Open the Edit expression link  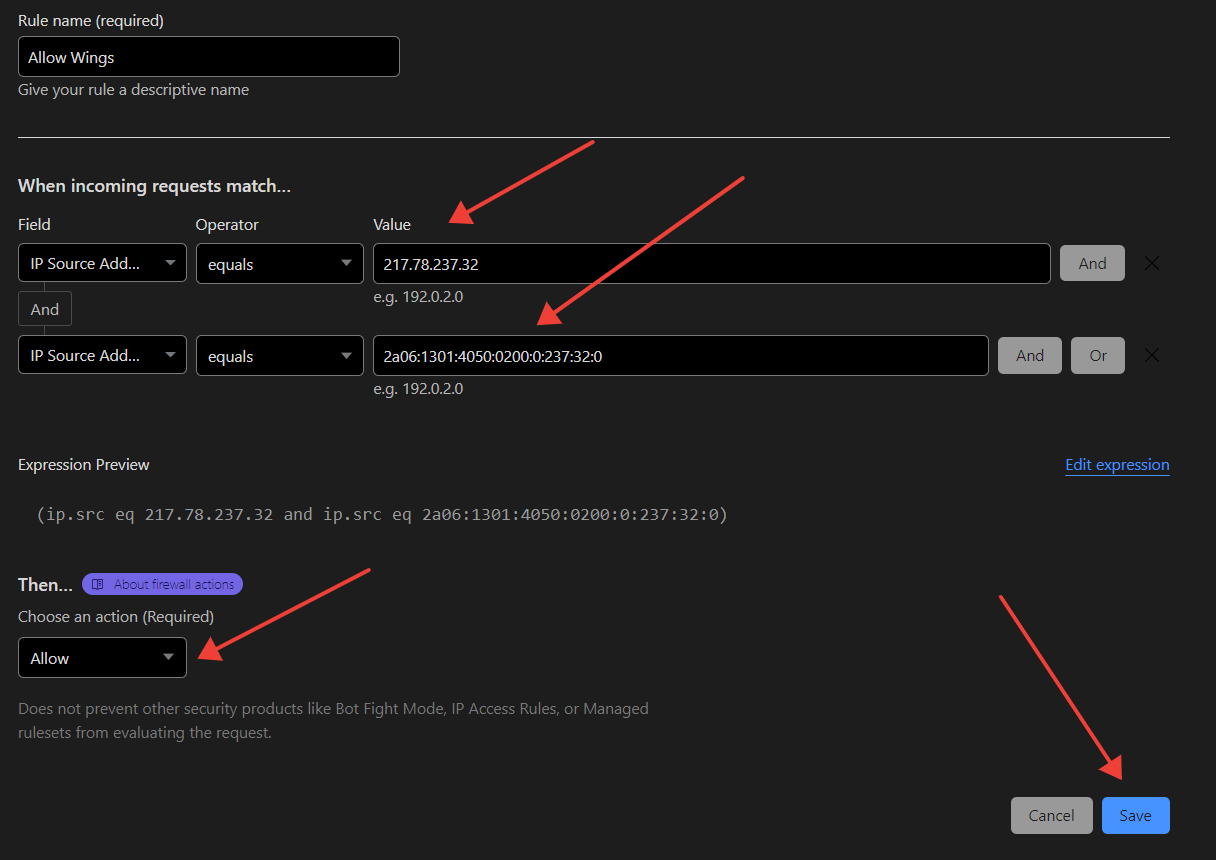pyautogui.click(x=1117, y=465)
